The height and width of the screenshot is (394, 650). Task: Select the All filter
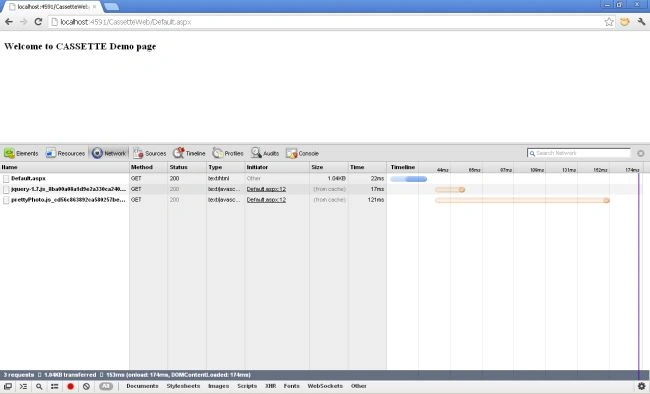pyautogui.click(x=106, y=386)
